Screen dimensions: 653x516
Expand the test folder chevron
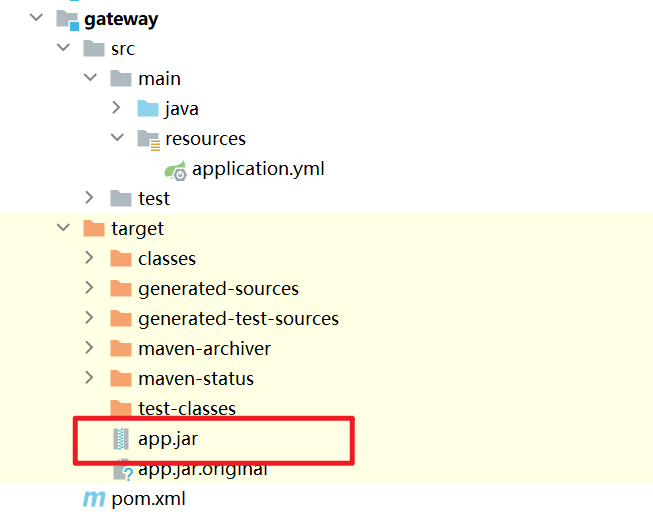tap(90, 199)
